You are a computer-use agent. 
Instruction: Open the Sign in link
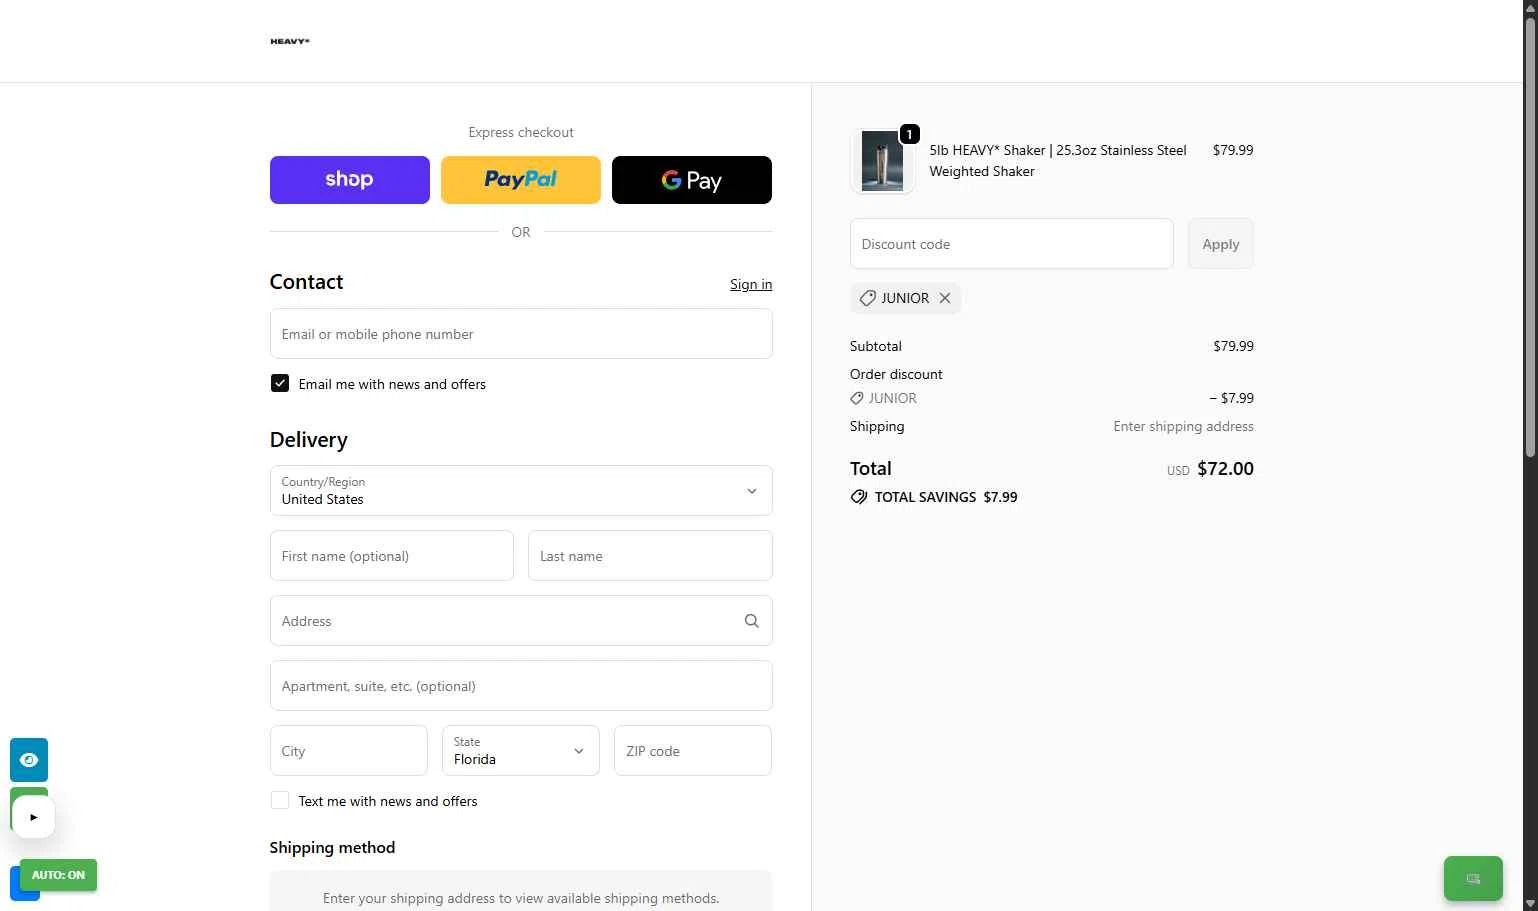(751, 284)
